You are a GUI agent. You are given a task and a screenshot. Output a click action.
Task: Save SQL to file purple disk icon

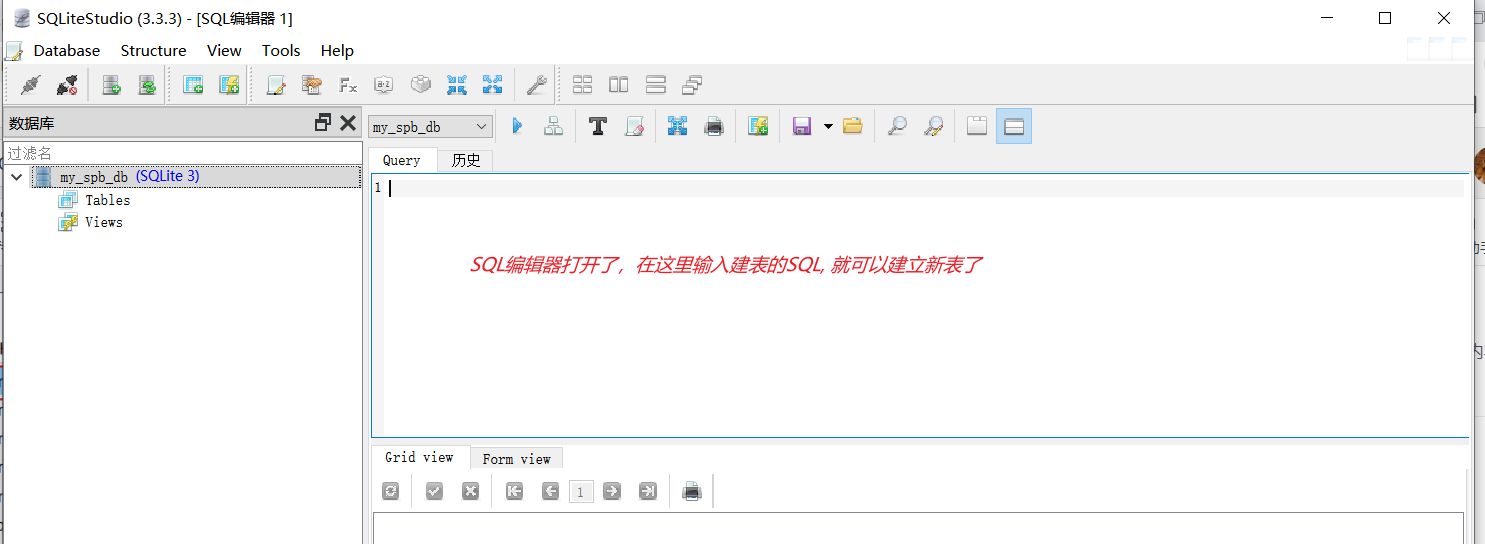click(802, 126)
